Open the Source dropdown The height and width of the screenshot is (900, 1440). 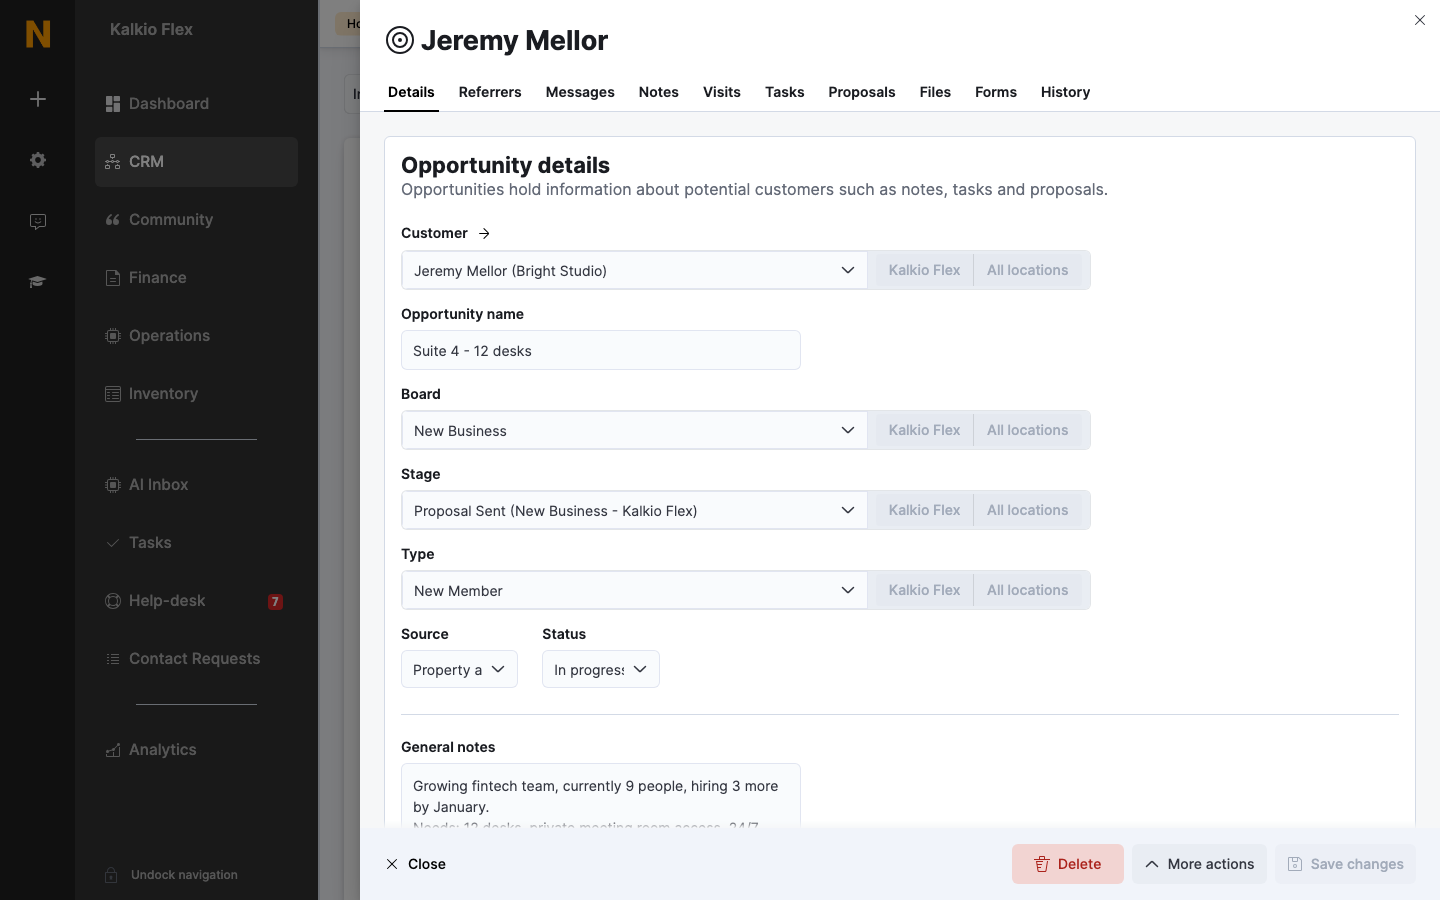(x=459, y=669)
